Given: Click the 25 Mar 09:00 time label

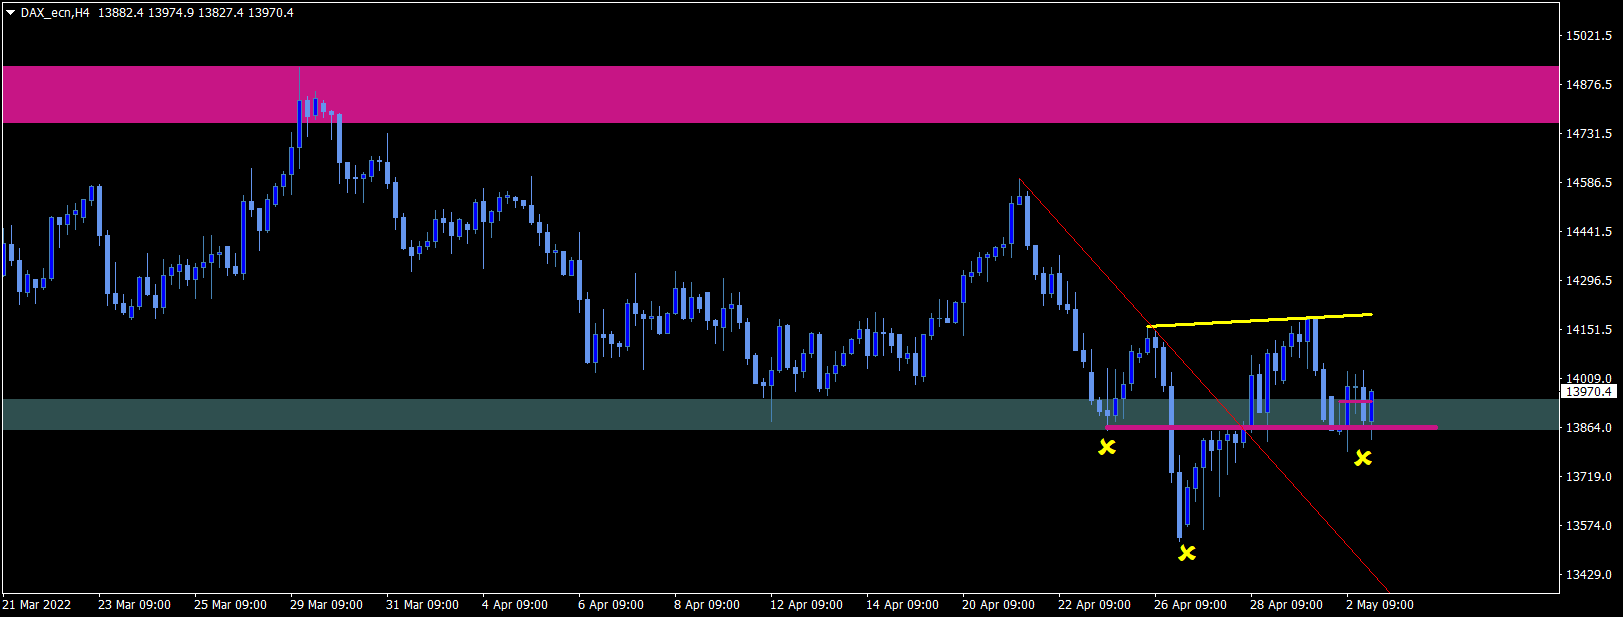Looking at the screenshot, I should (x=230, y=605).
